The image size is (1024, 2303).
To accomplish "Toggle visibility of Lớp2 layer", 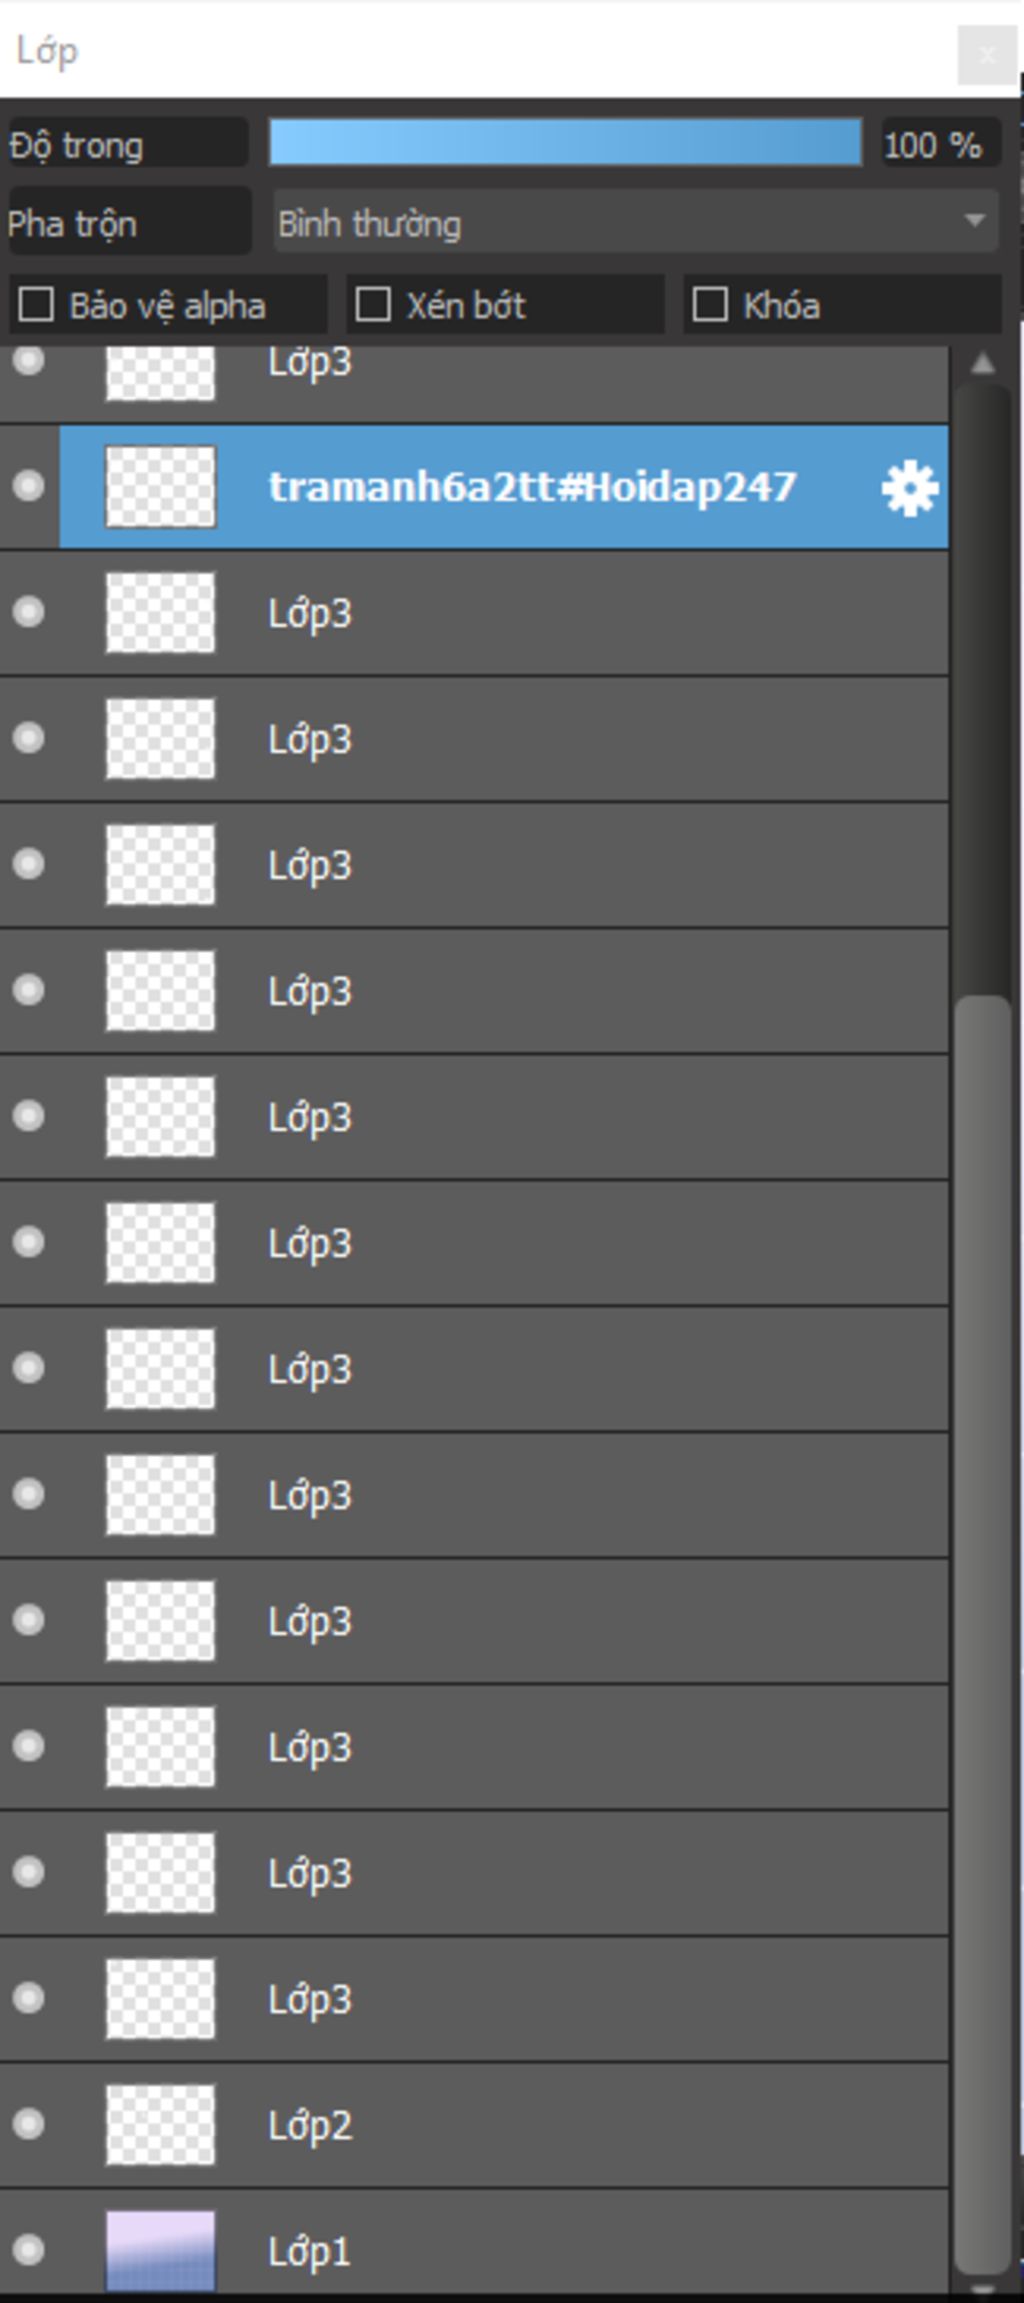I will click(28, 2123).
